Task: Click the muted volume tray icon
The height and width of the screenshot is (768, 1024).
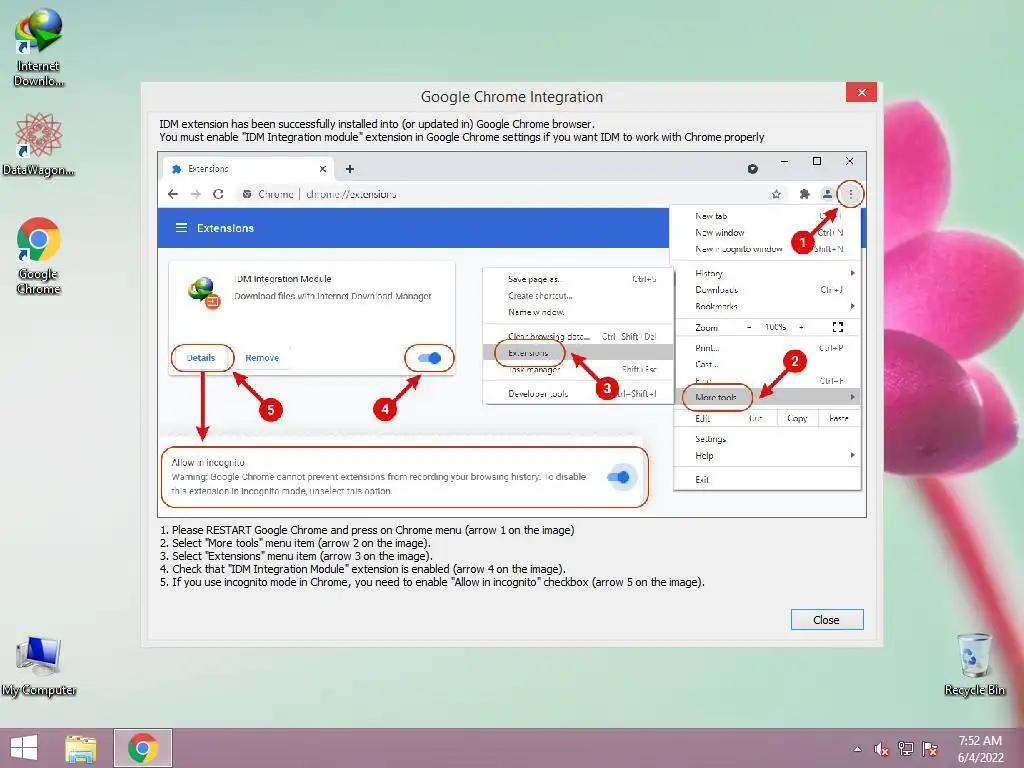Action: coord(882,749)
